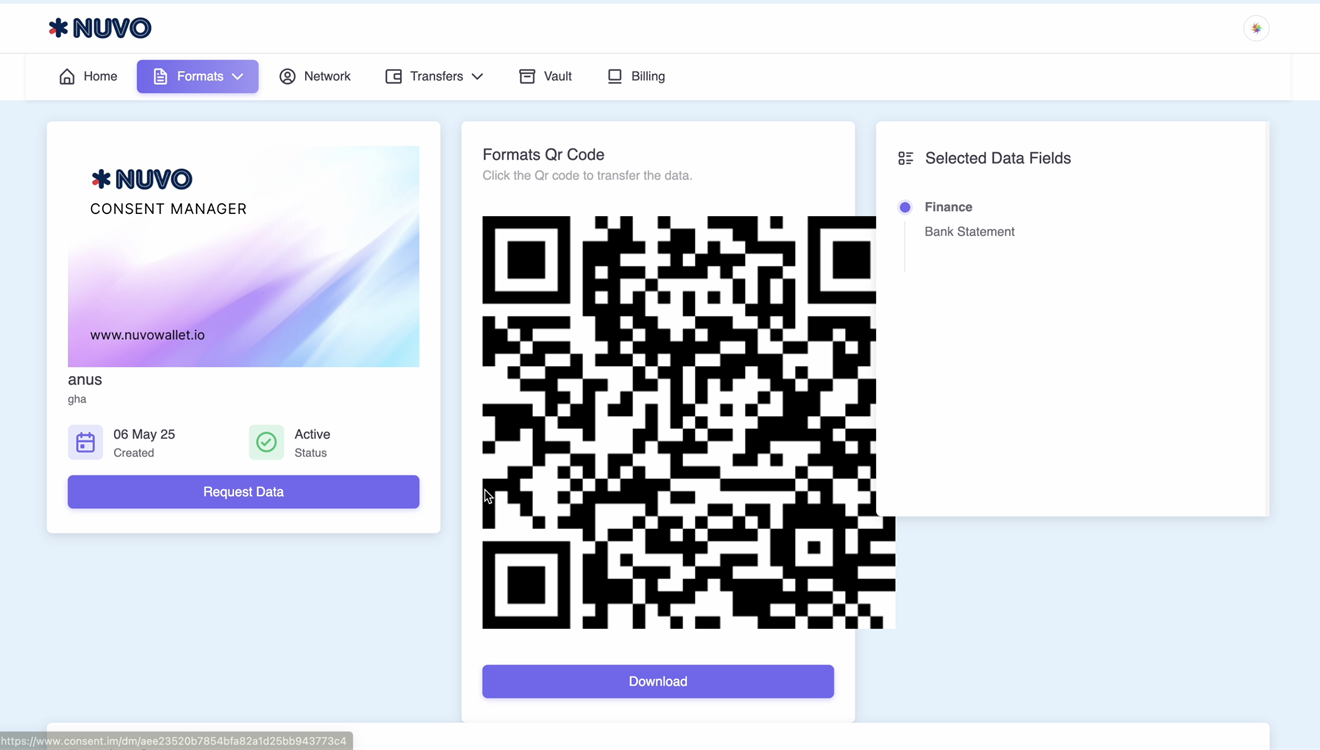Click the '06 May 25' date text
This screenshot has height=750, width=1320.
(x=144, y=434)
